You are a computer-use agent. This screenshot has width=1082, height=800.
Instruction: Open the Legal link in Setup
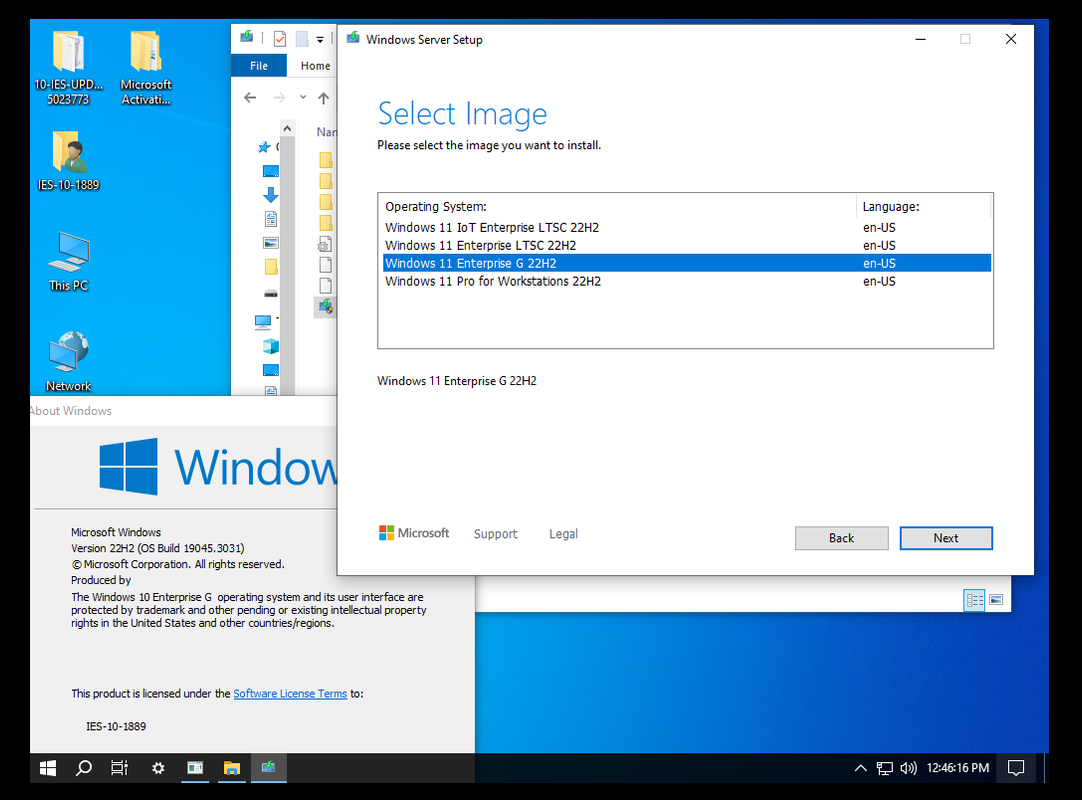pyautogui.click(x=563, y=534)
